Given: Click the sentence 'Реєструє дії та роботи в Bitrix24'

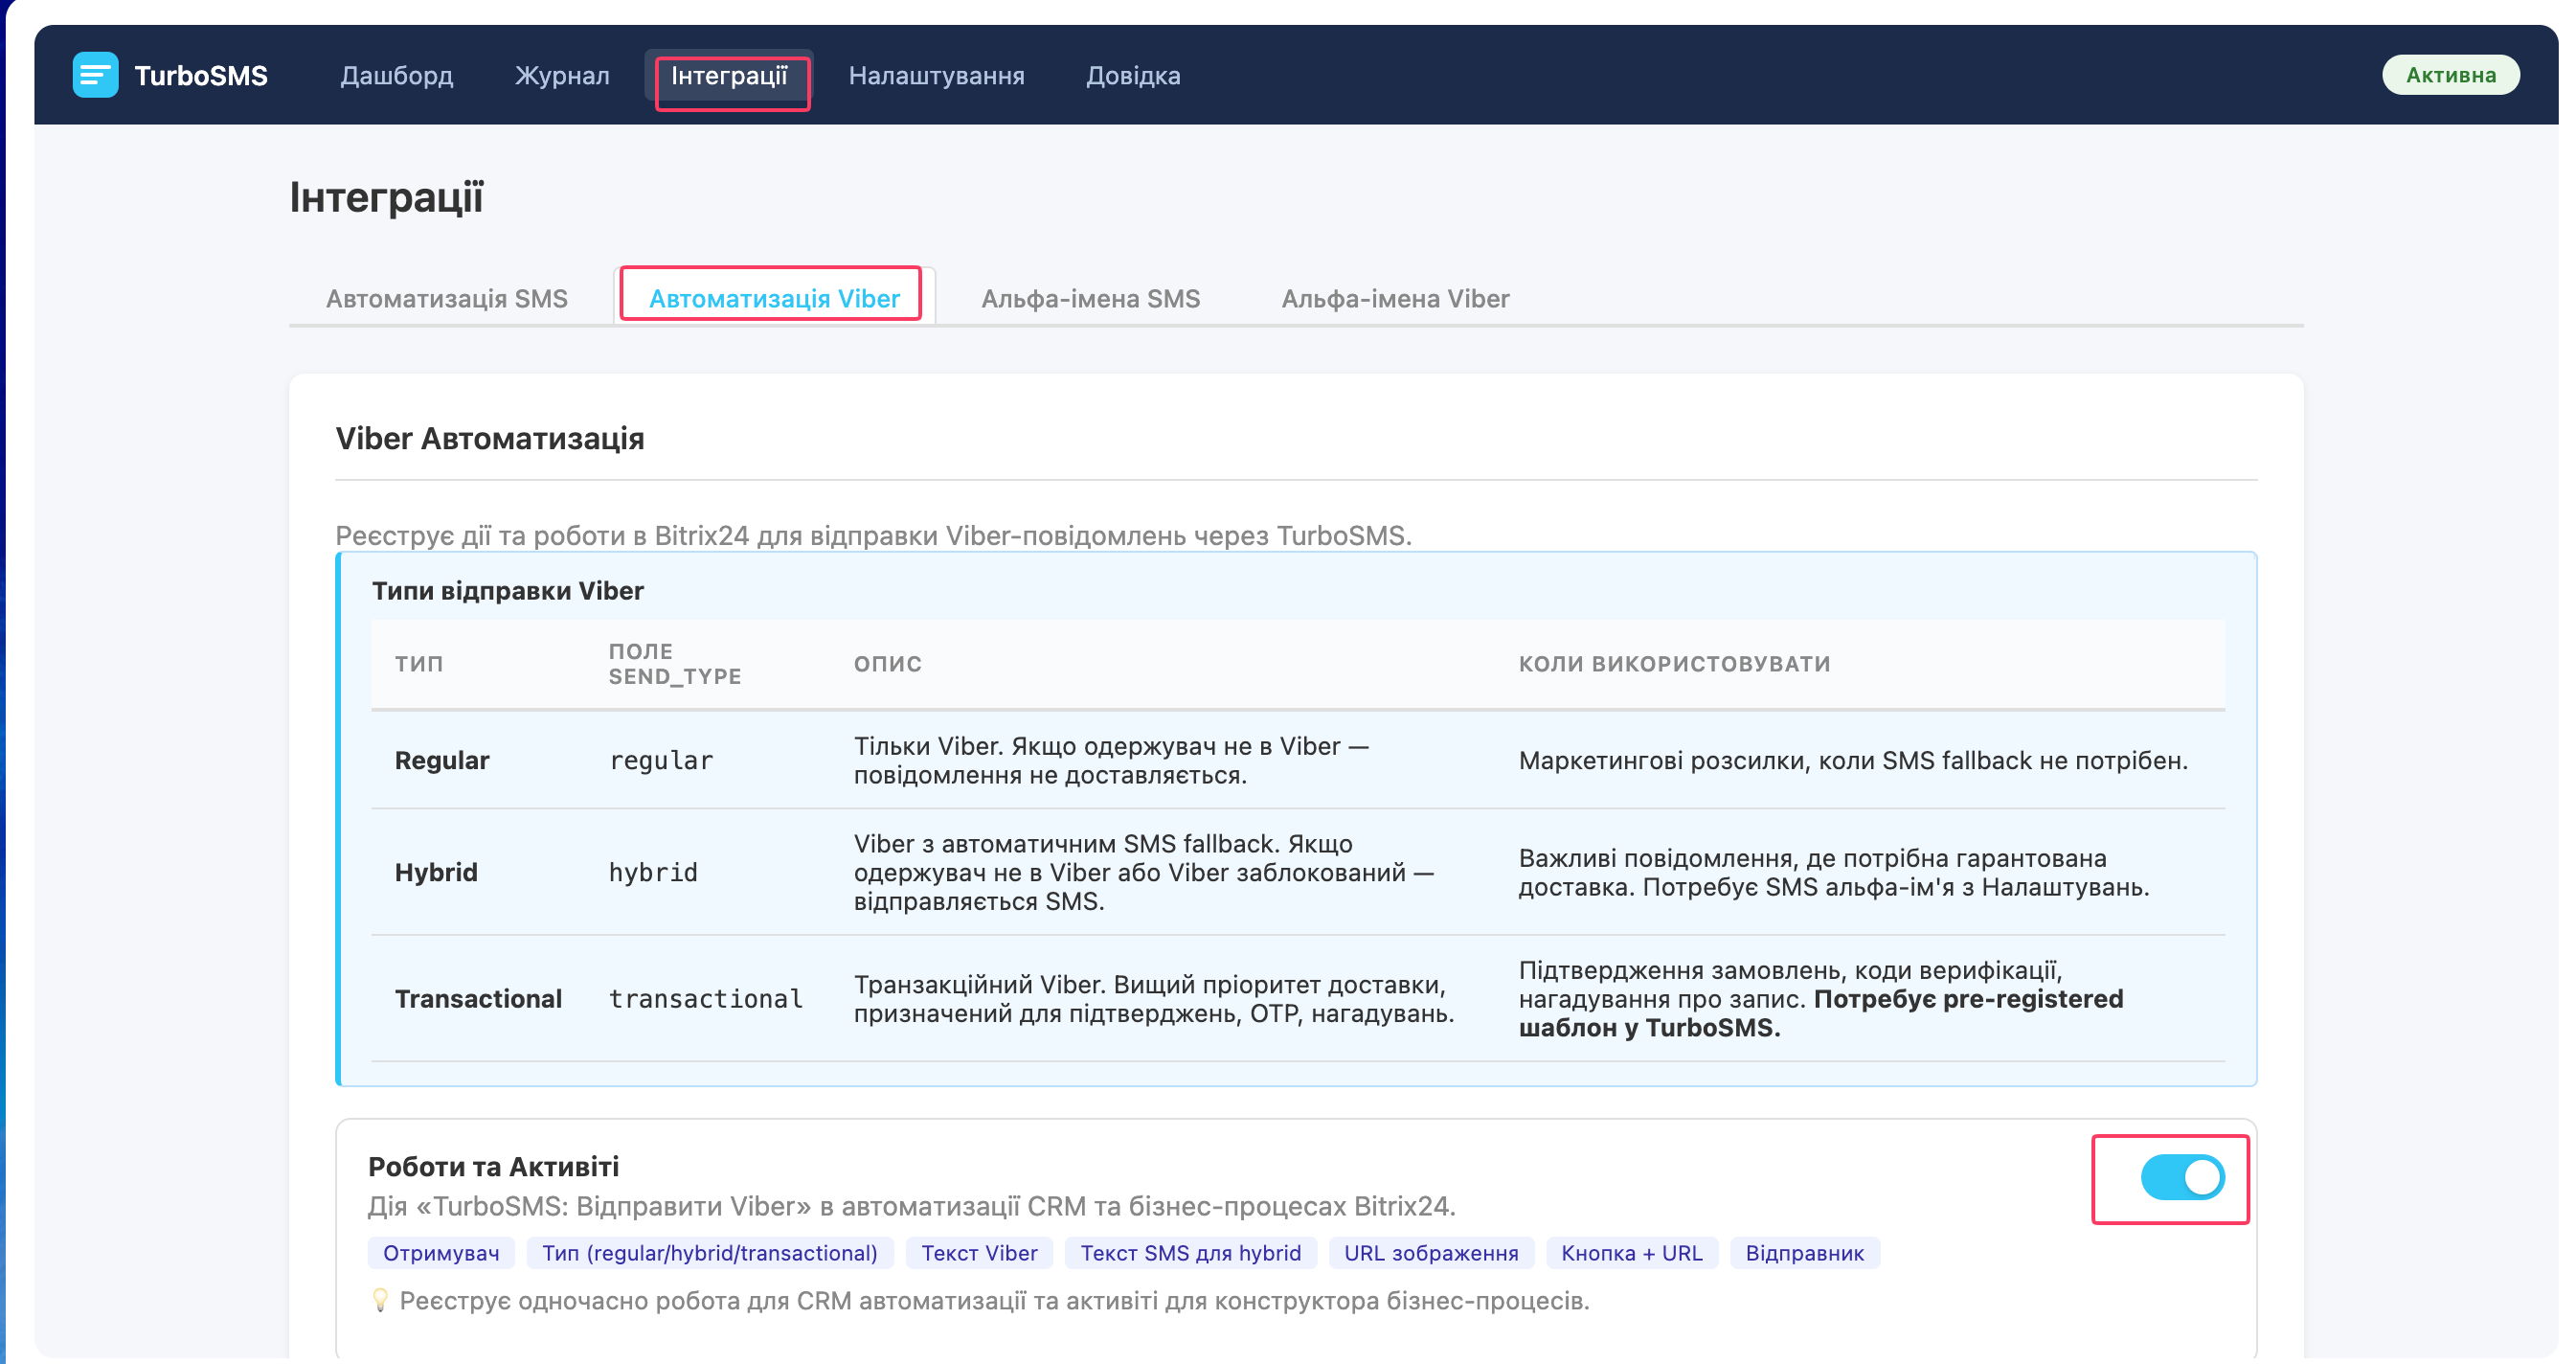Looking at the screenshot, I should pyautogui.click(x=874, y=535).
